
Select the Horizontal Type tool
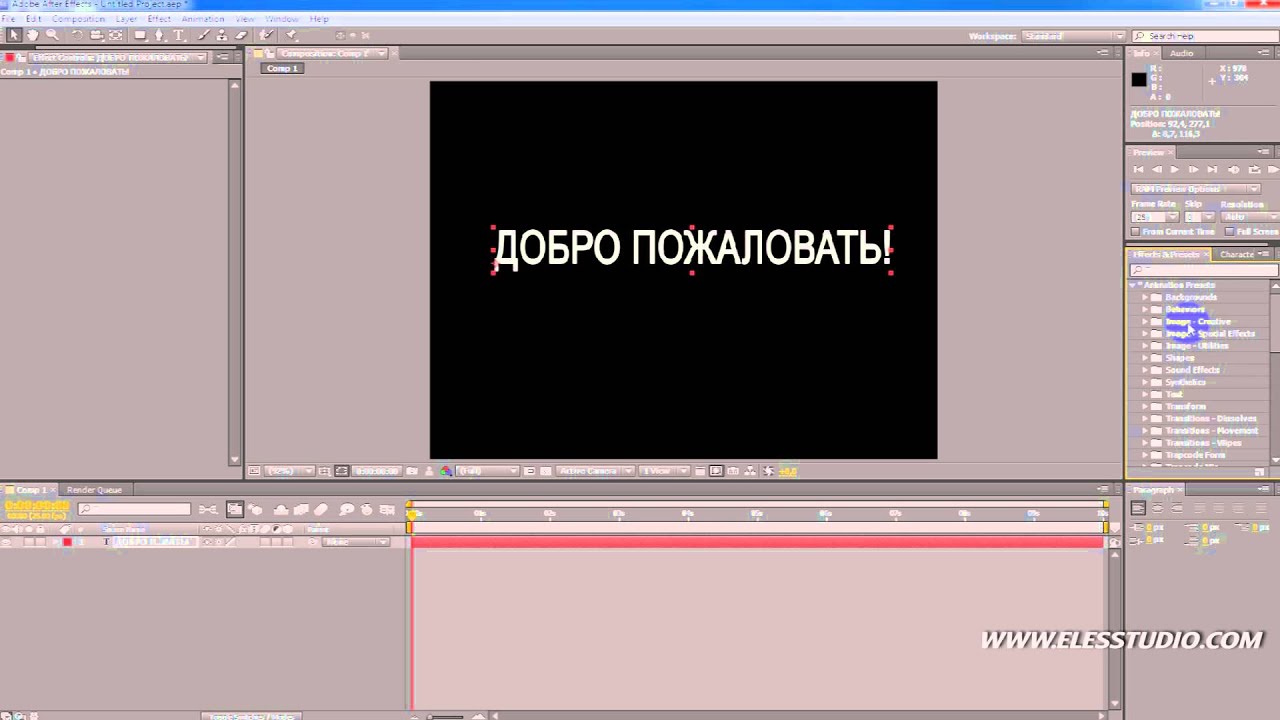click(179, 35)
